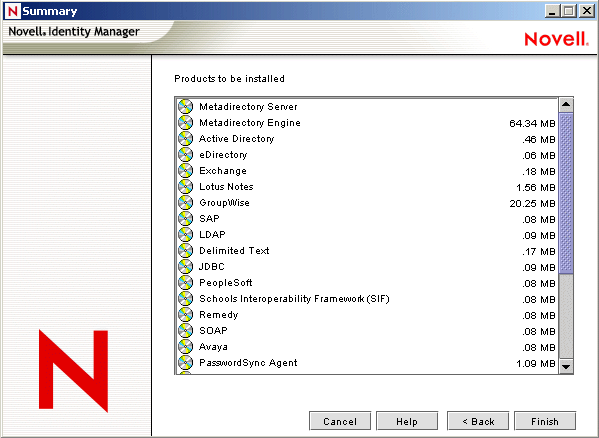Screen dimensions: 599x438
Task: Click the disc icon beside PeopleSoft
Action: click(186, 283)
